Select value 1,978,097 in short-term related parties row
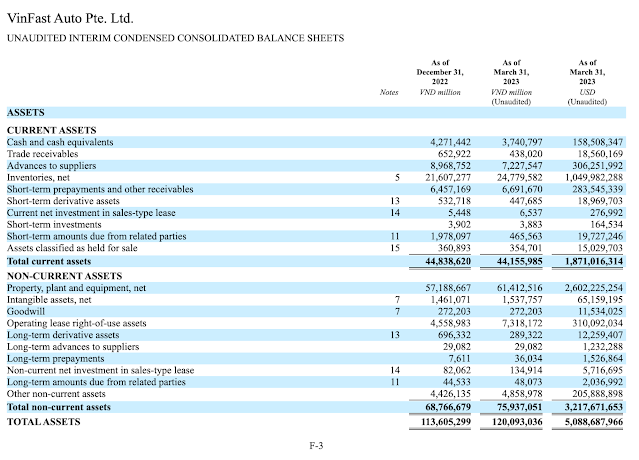The image size is (639, 460). coord(450,237)
